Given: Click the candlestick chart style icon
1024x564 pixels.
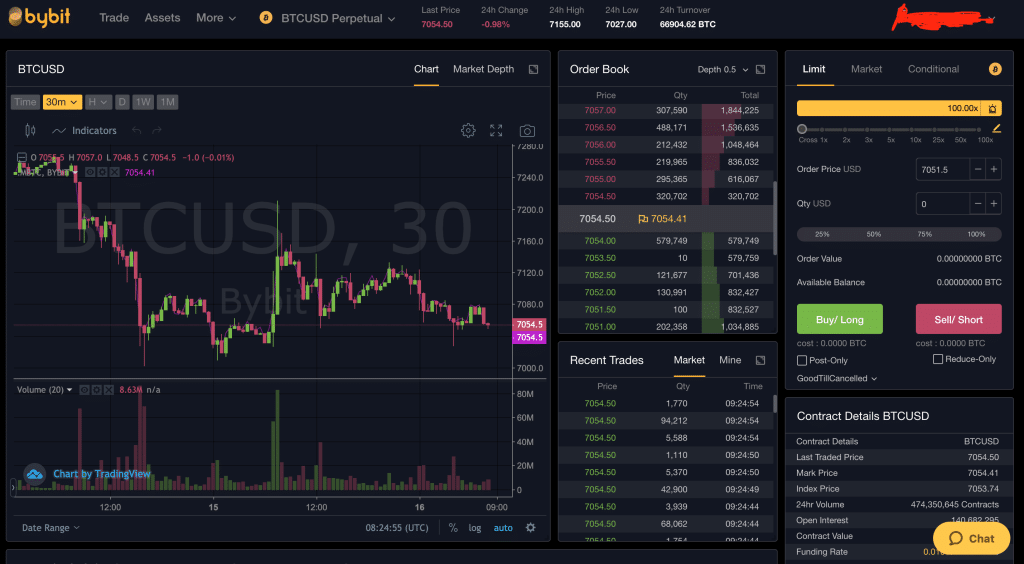Looking at the screenshot, I should point(30,131).
